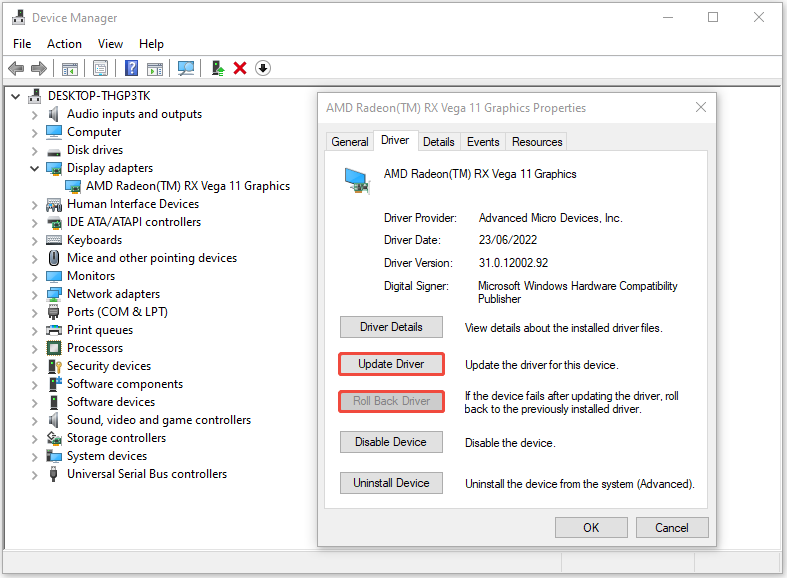The width and height of the screenshot is (787, 578).
Task: Click the red X Uninstall device icon
Action: click(240, 68)
